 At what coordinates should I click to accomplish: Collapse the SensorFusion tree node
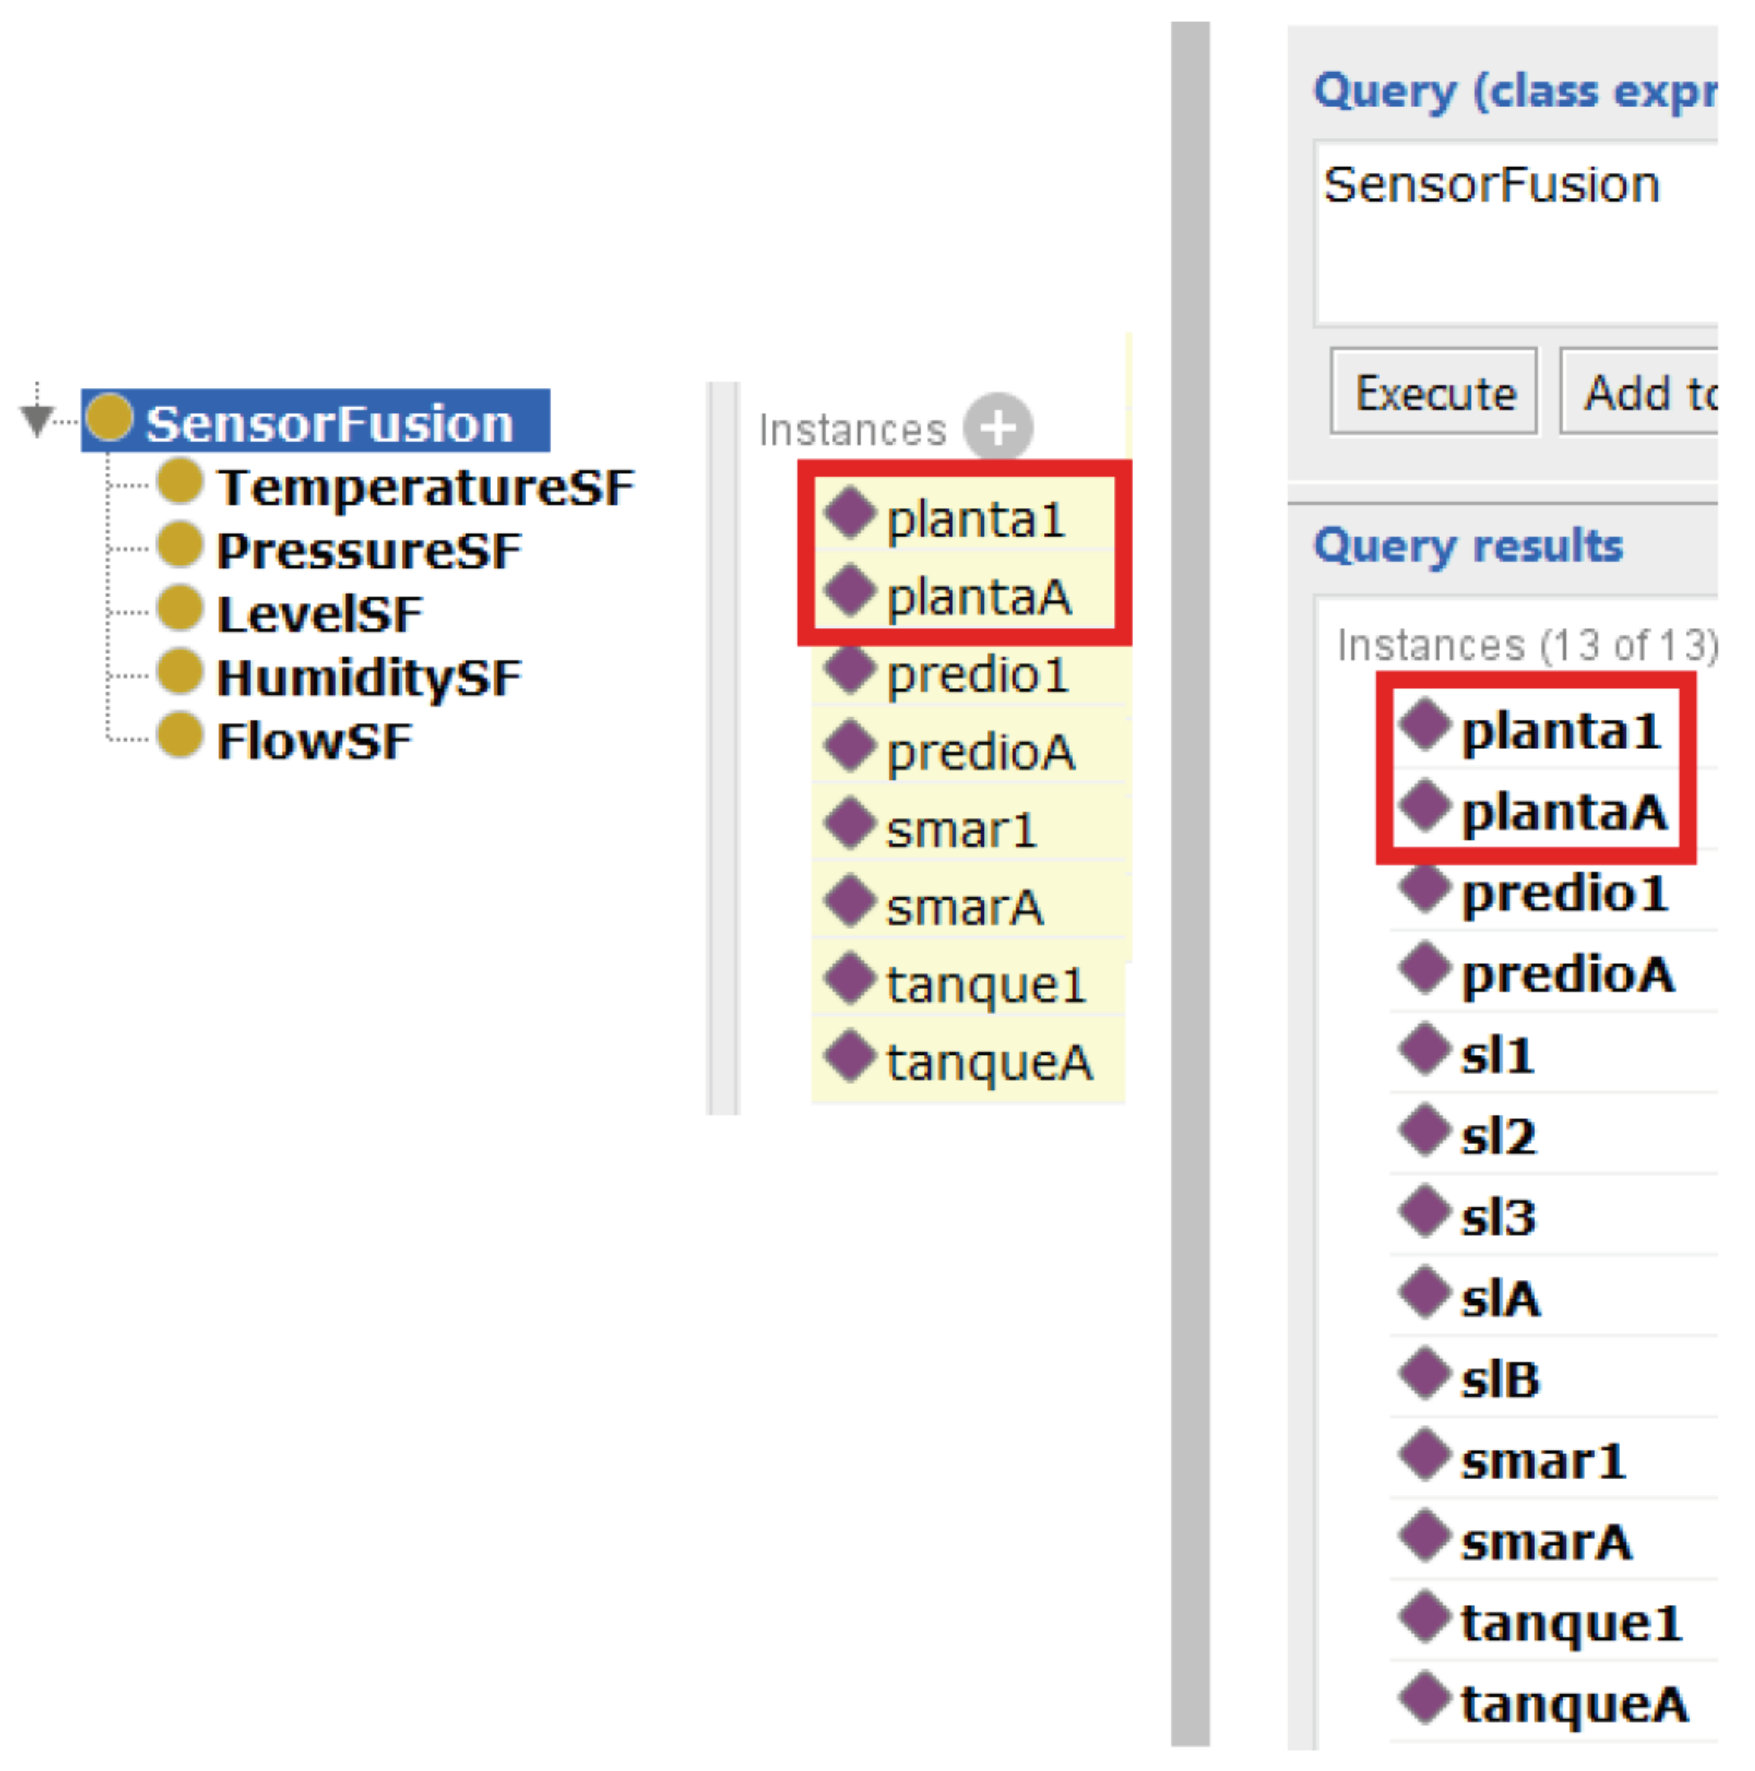point(37,417)
